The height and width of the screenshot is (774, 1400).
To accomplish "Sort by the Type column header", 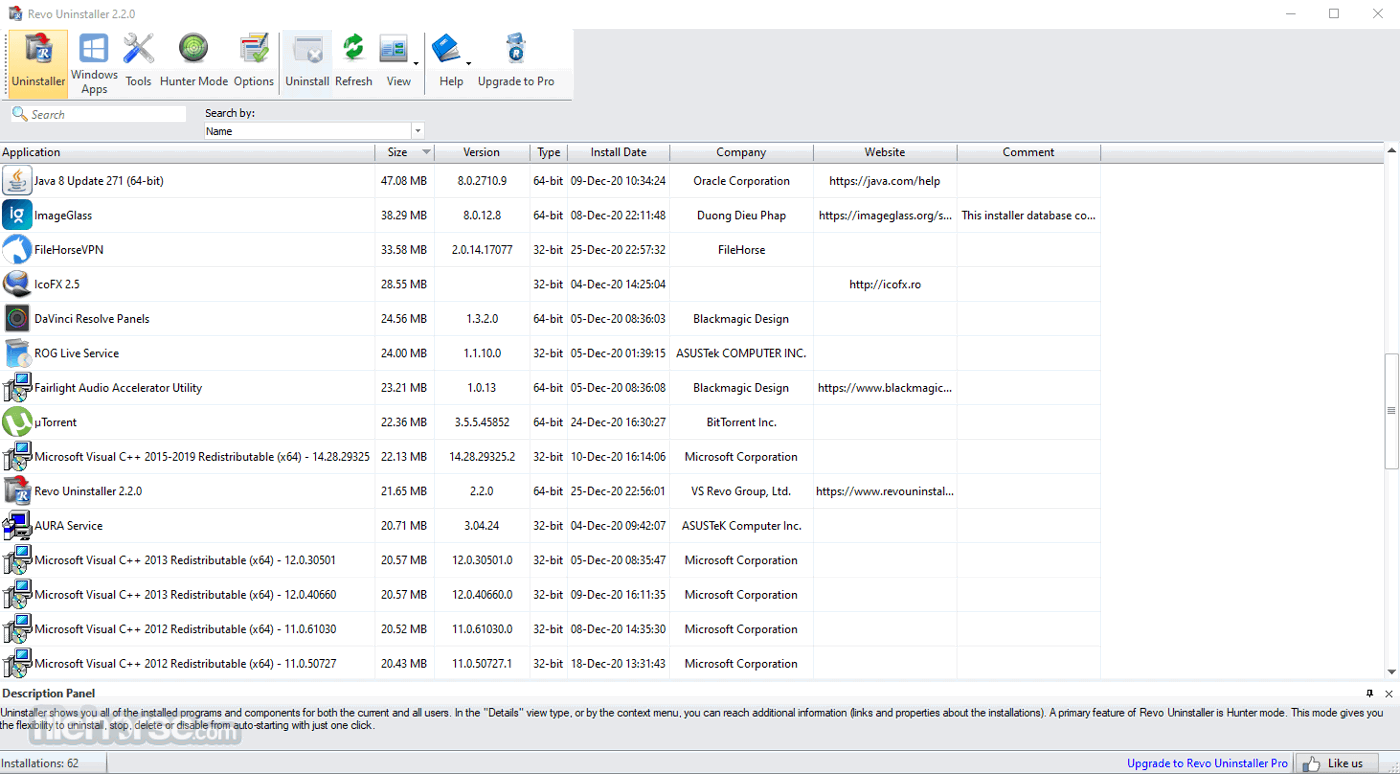I will tap(549, 152).
